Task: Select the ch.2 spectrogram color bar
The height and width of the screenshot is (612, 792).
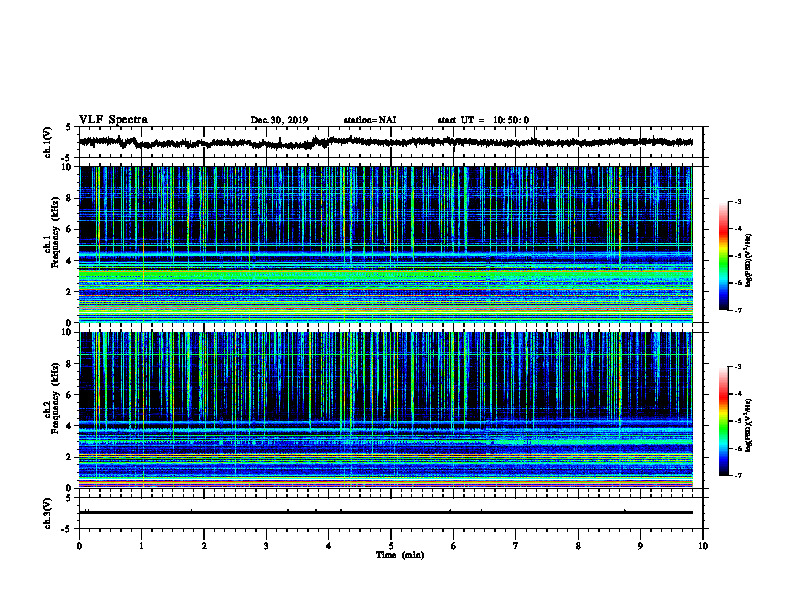Action: tap(723, 421)
